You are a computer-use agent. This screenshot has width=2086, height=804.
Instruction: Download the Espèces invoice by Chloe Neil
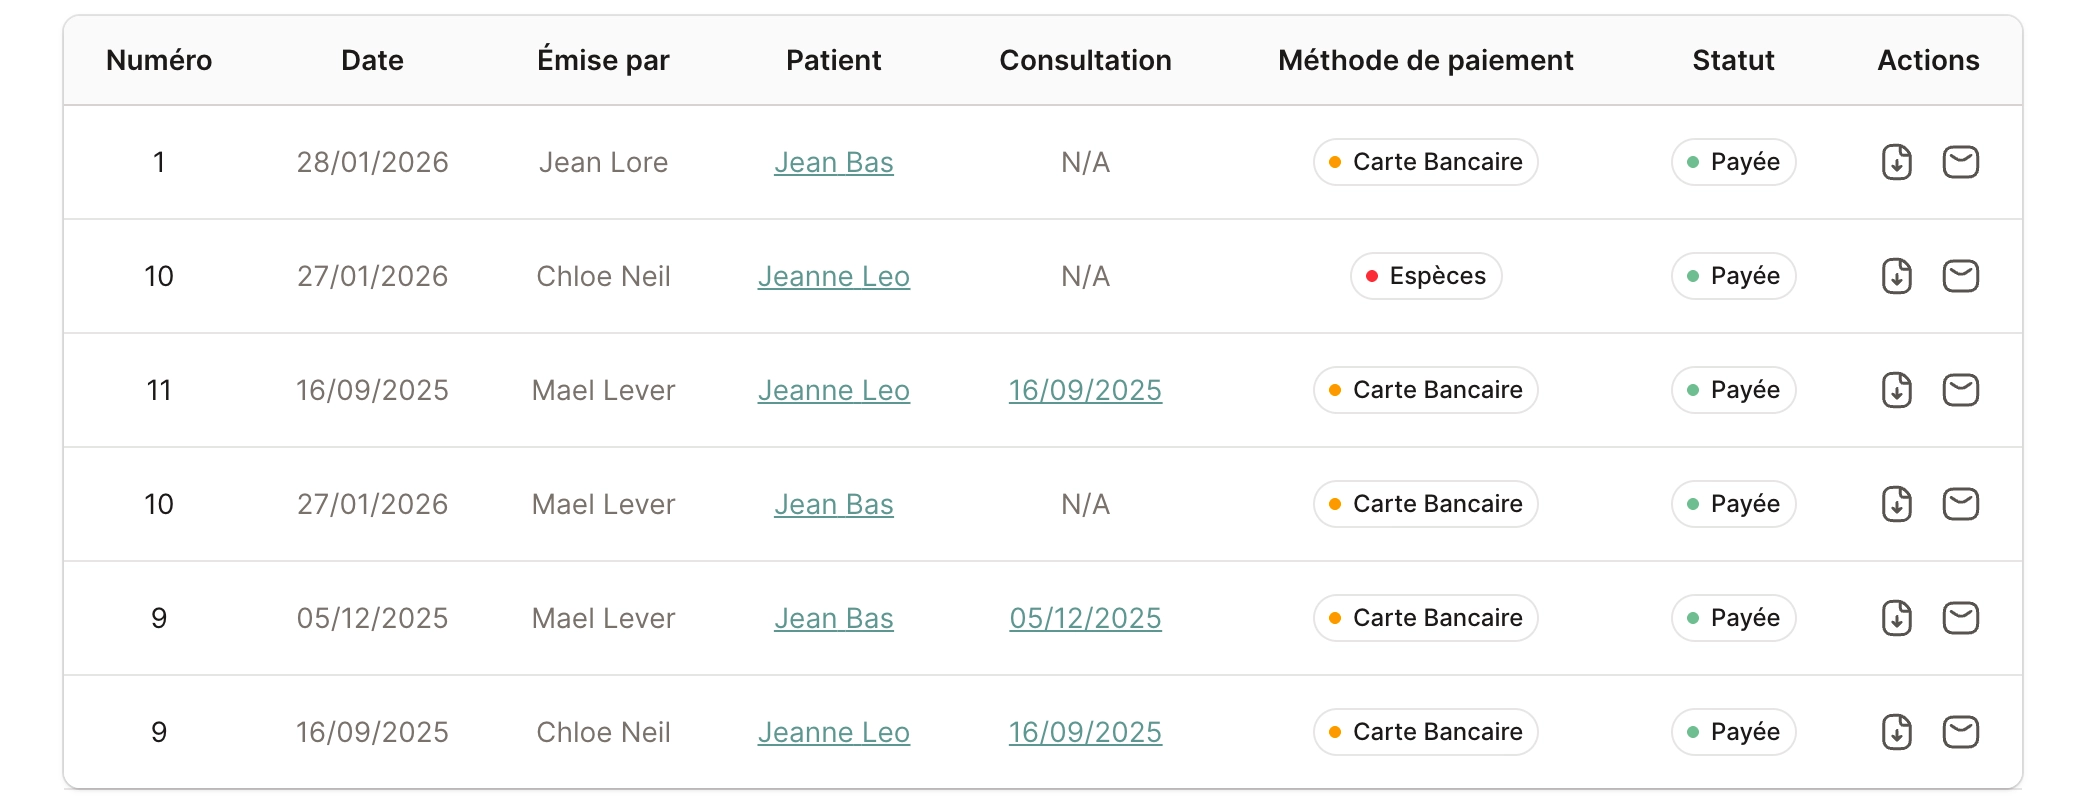pyautogui.click(x=1896, y=276)
